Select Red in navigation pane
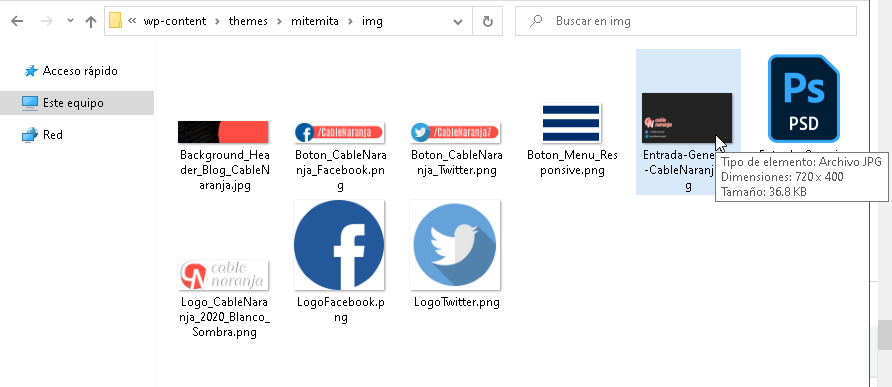 (52, 135)
